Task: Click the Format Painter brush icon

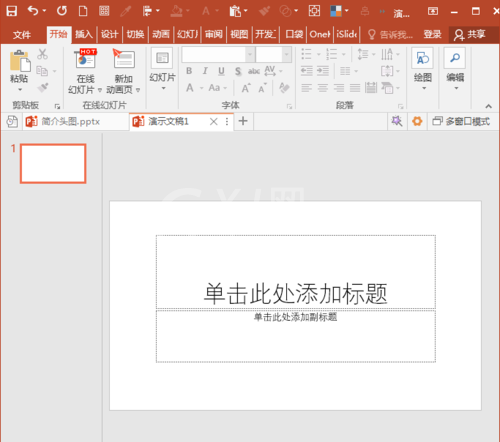Action: click(43, 88)
